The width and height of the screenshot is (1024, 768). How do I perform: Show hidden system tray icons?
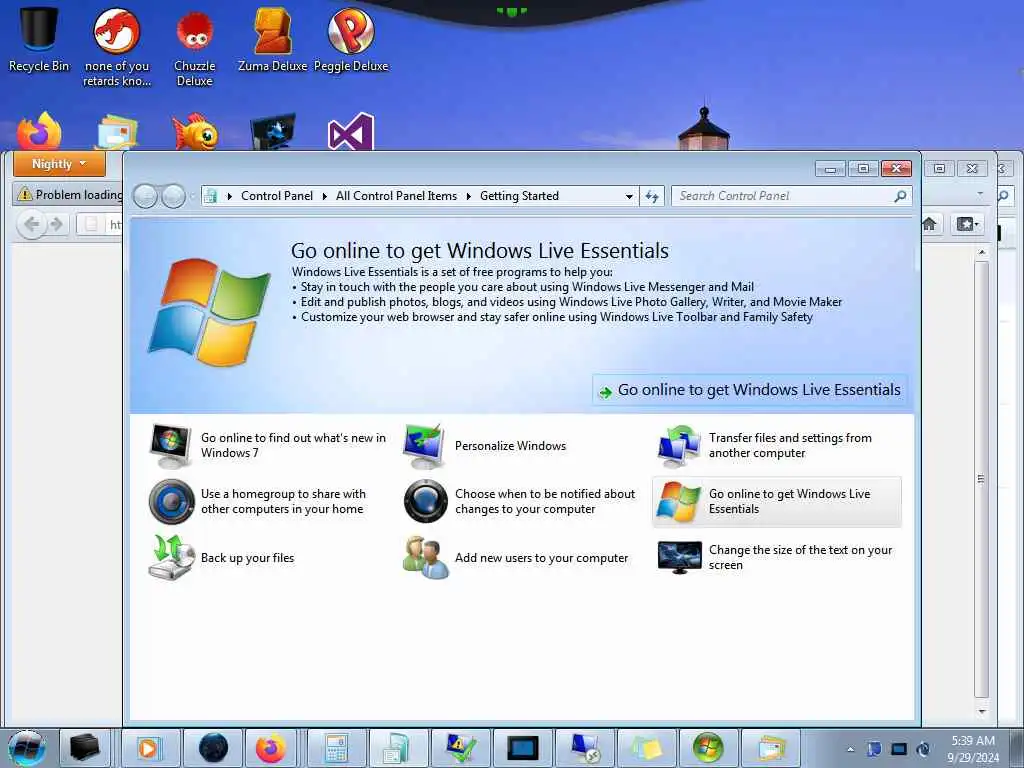(850, 750)
